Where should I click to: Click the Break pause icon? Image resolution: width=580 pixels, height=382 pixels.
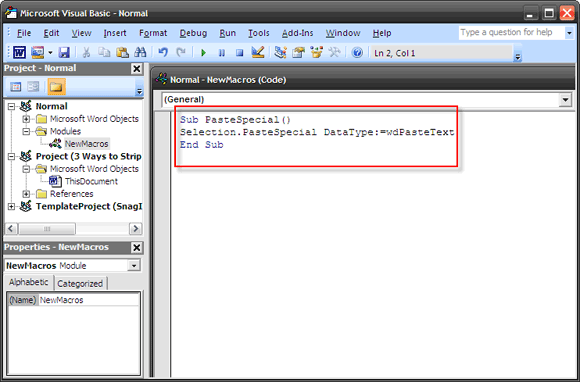coord(222,53)
